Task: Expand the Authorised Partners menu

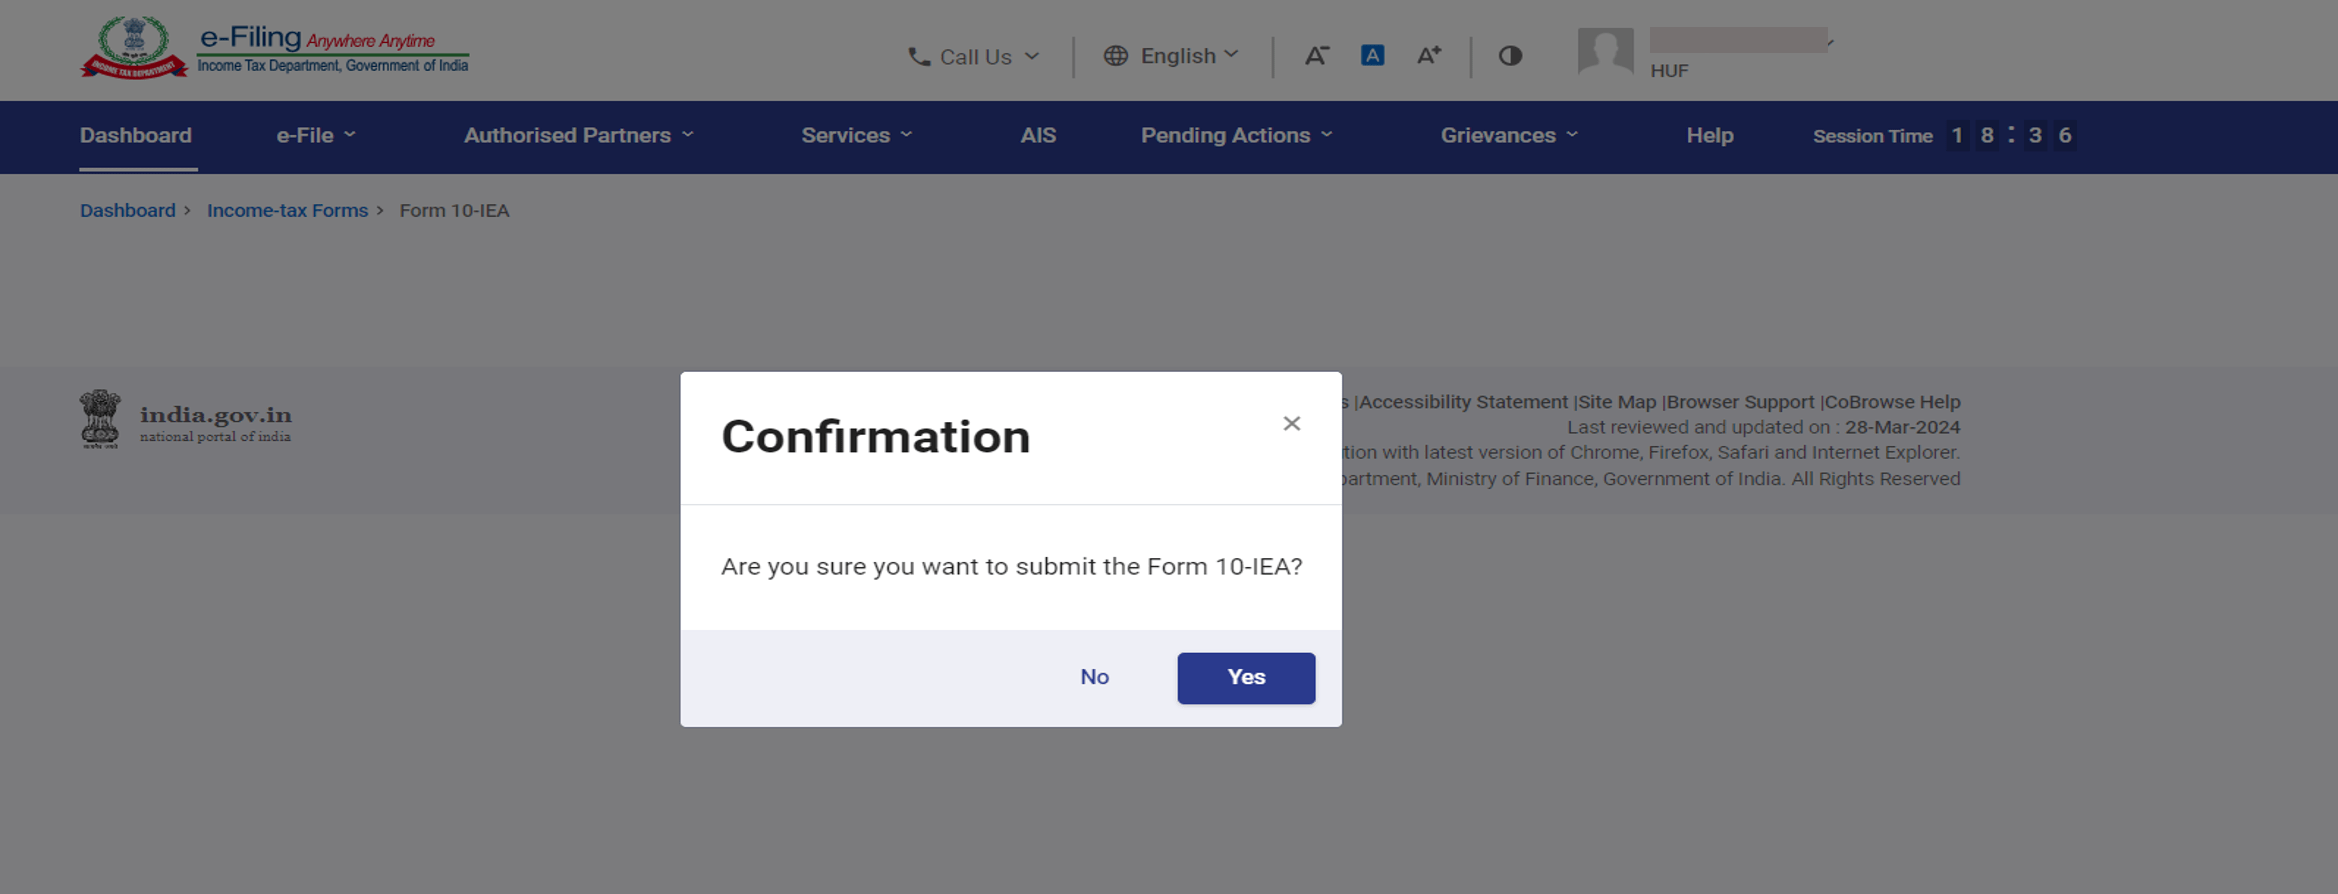Action: click(x=578, y=135)
